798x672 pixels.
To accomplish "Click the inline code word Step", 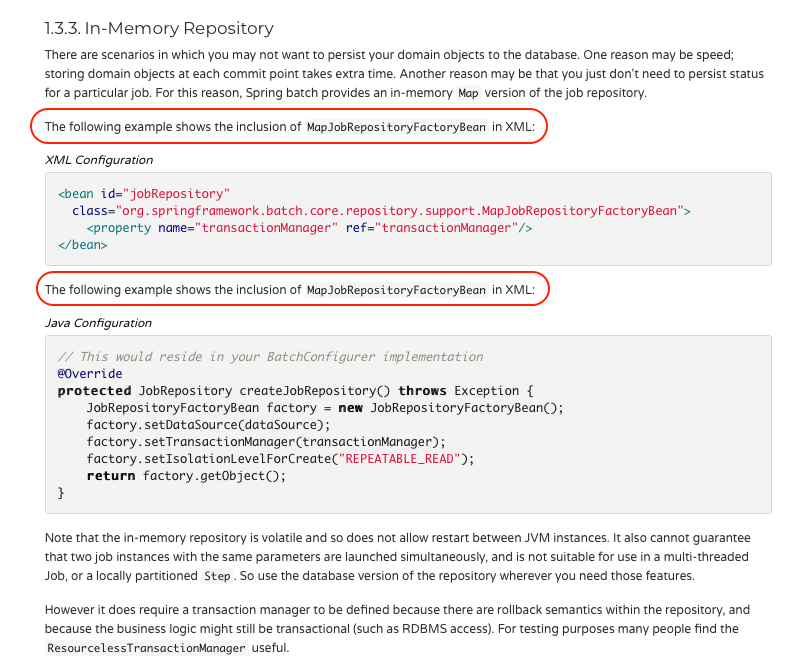I will click(x=217, y=576).
